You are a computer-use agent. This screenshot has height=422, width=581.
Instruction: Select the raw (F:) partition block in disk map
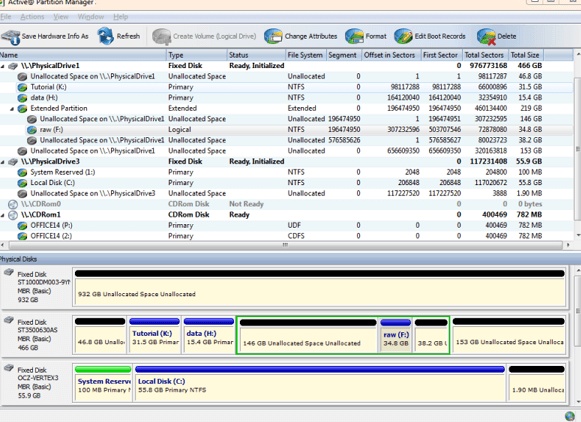[x=395, y=335]
